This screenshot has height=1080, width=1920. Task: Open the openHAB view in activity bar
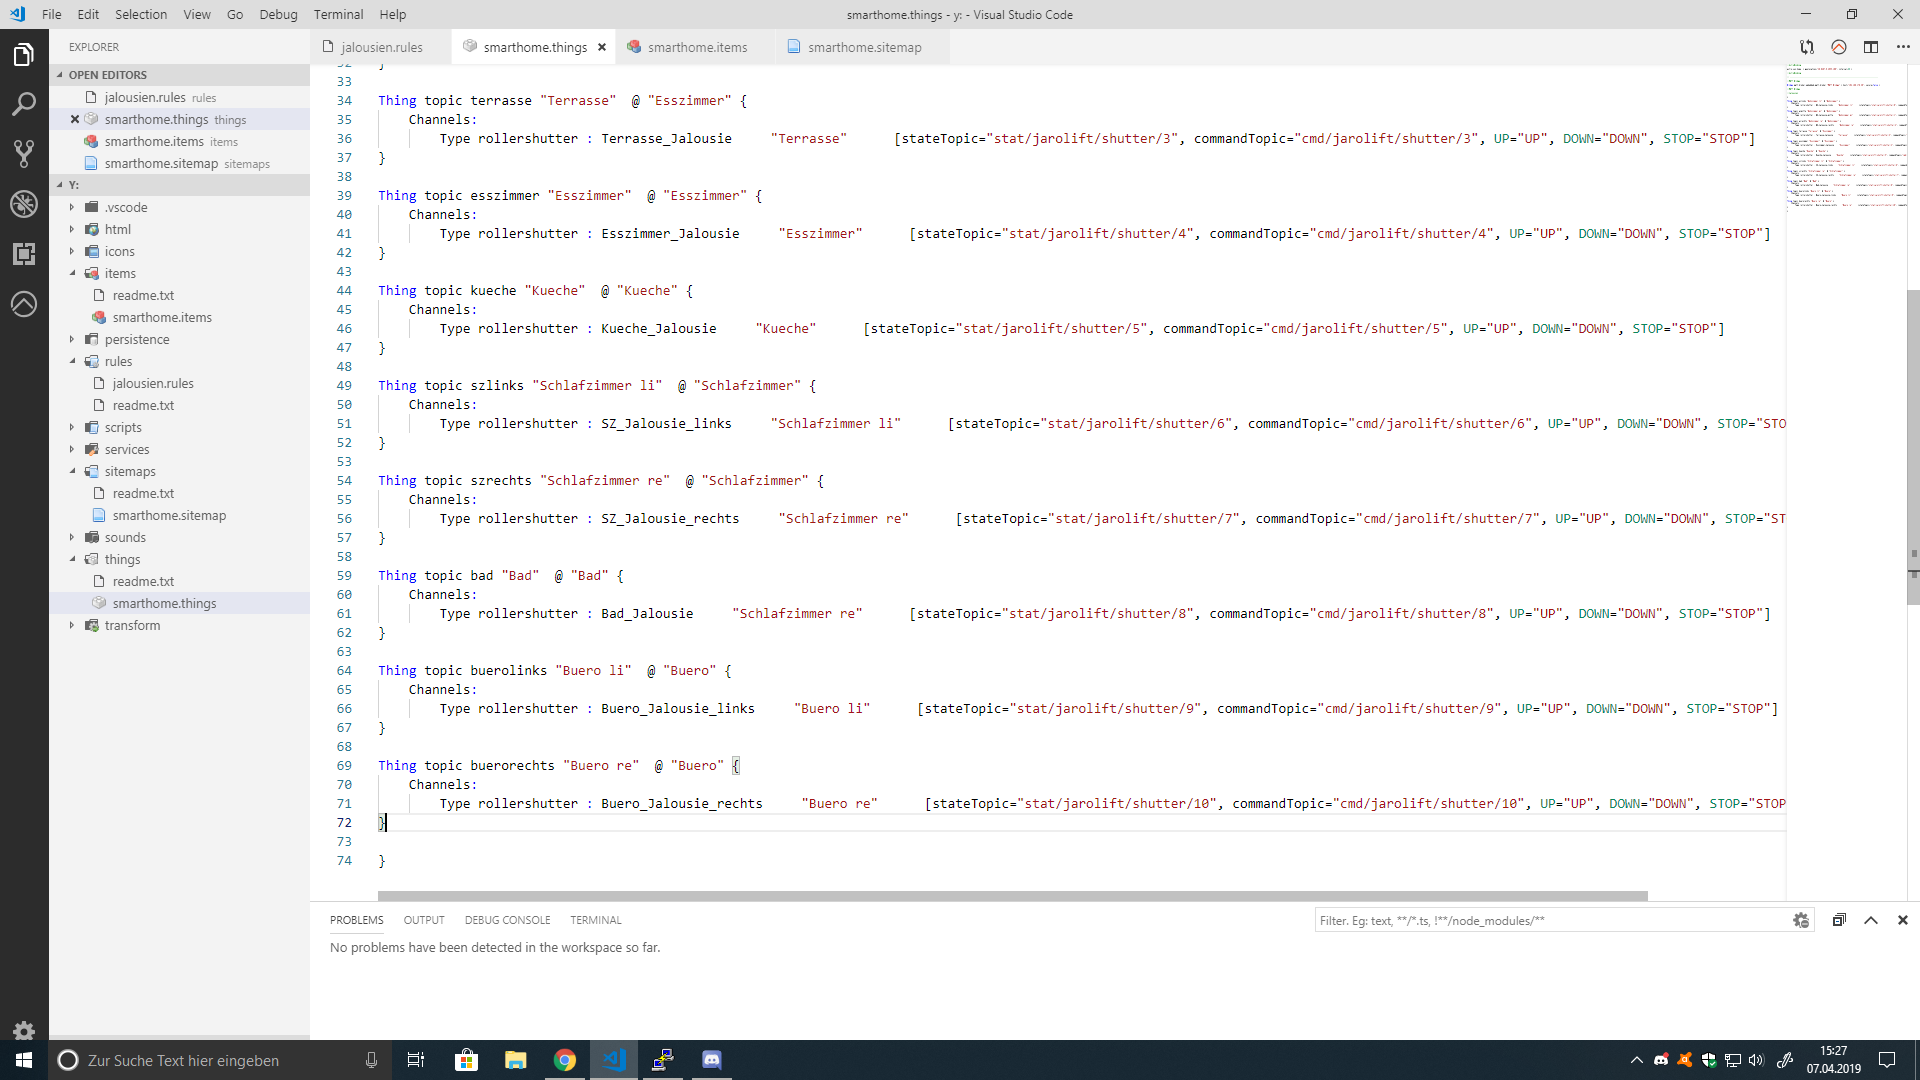coord(24,304)
